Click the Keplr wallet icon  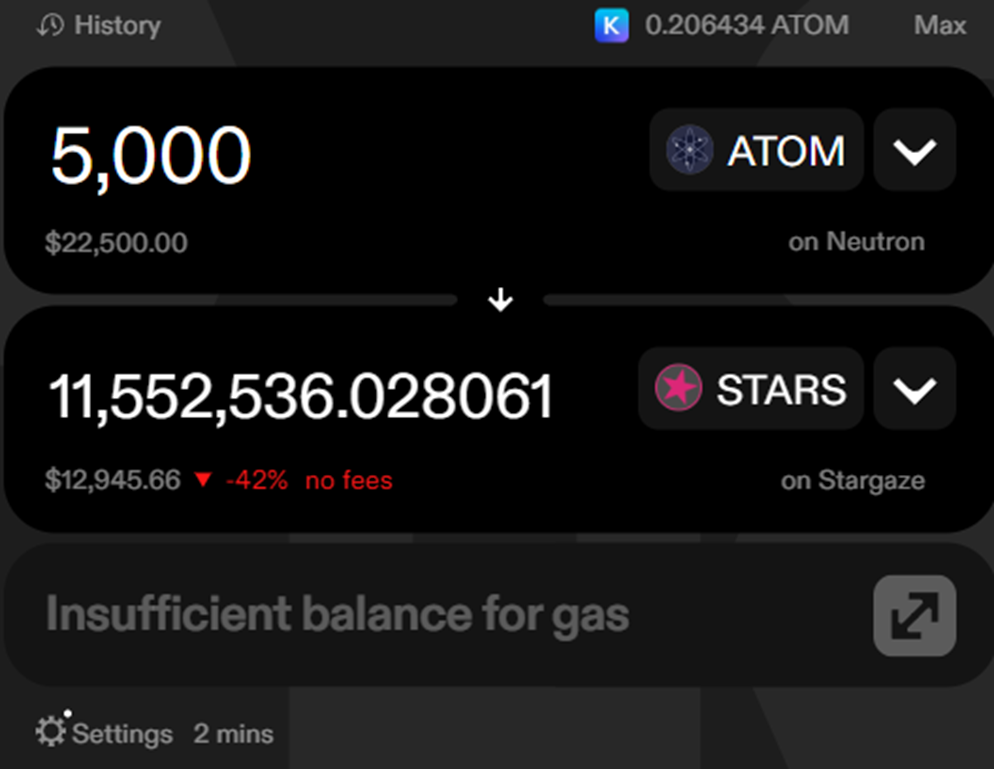tap(611, 25)
